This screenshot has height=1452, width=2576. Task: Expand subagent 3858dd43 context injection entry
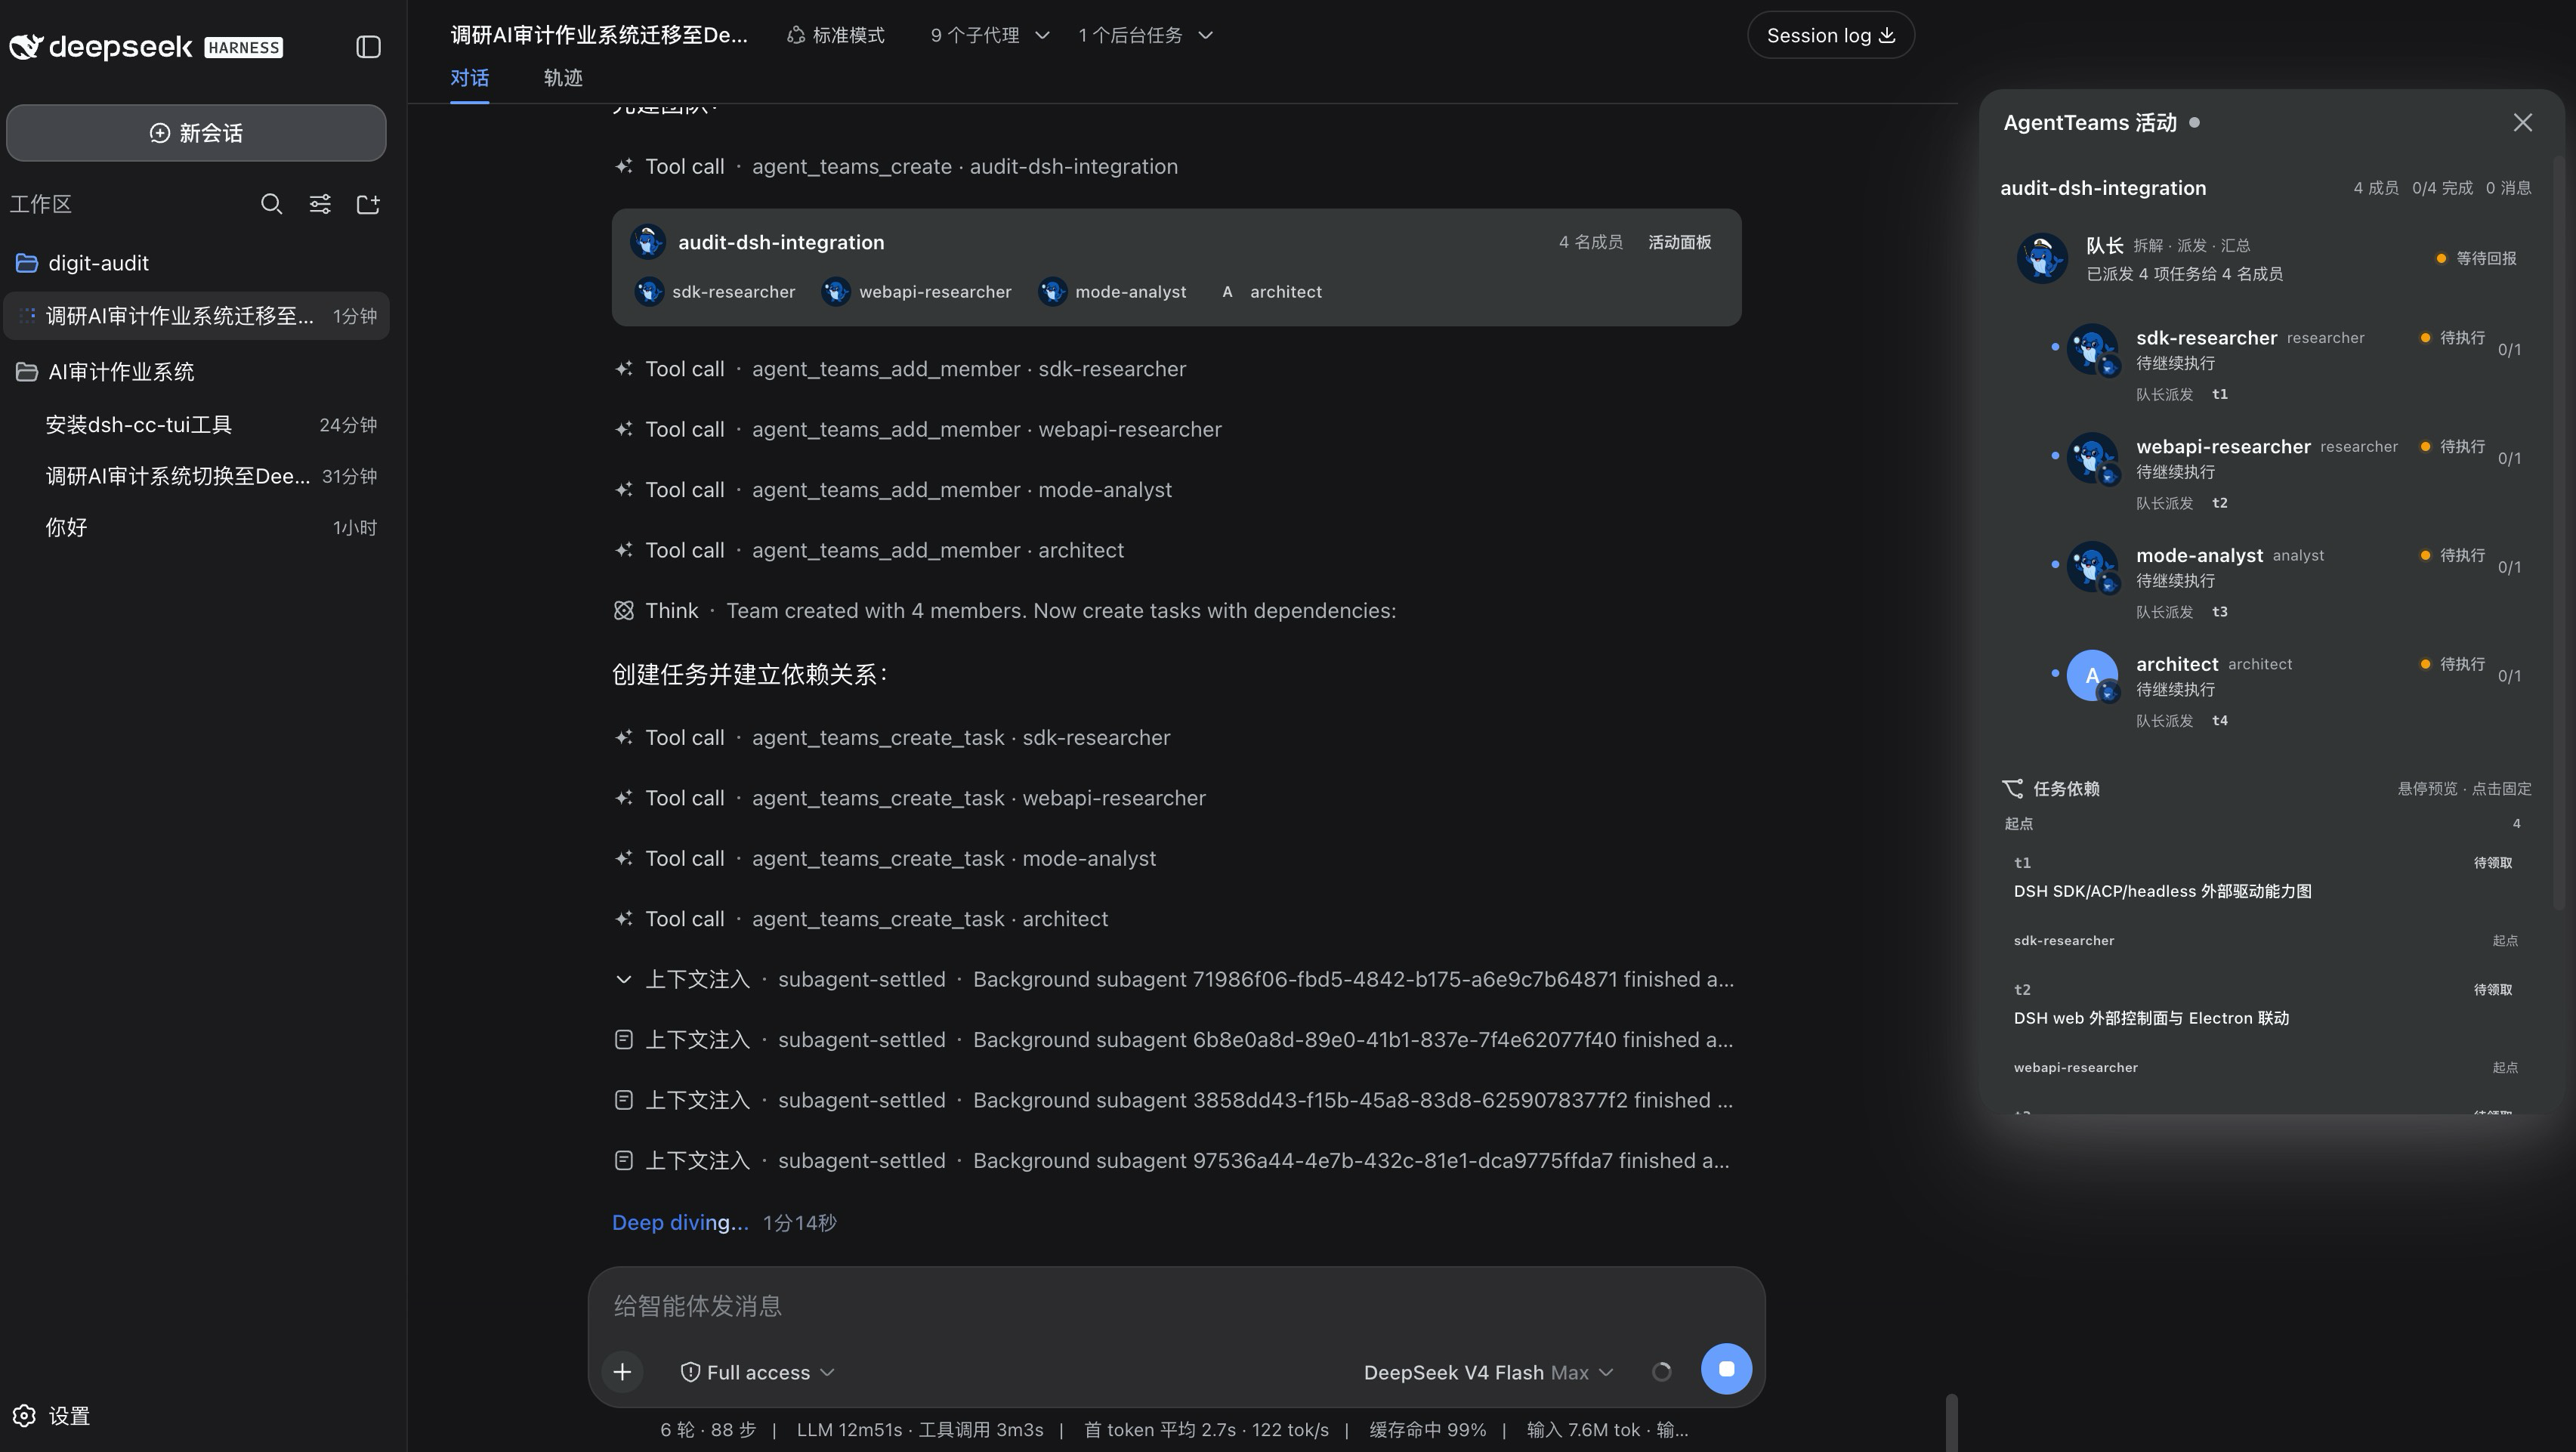pyautogui.click(x=1174, y=1101)
